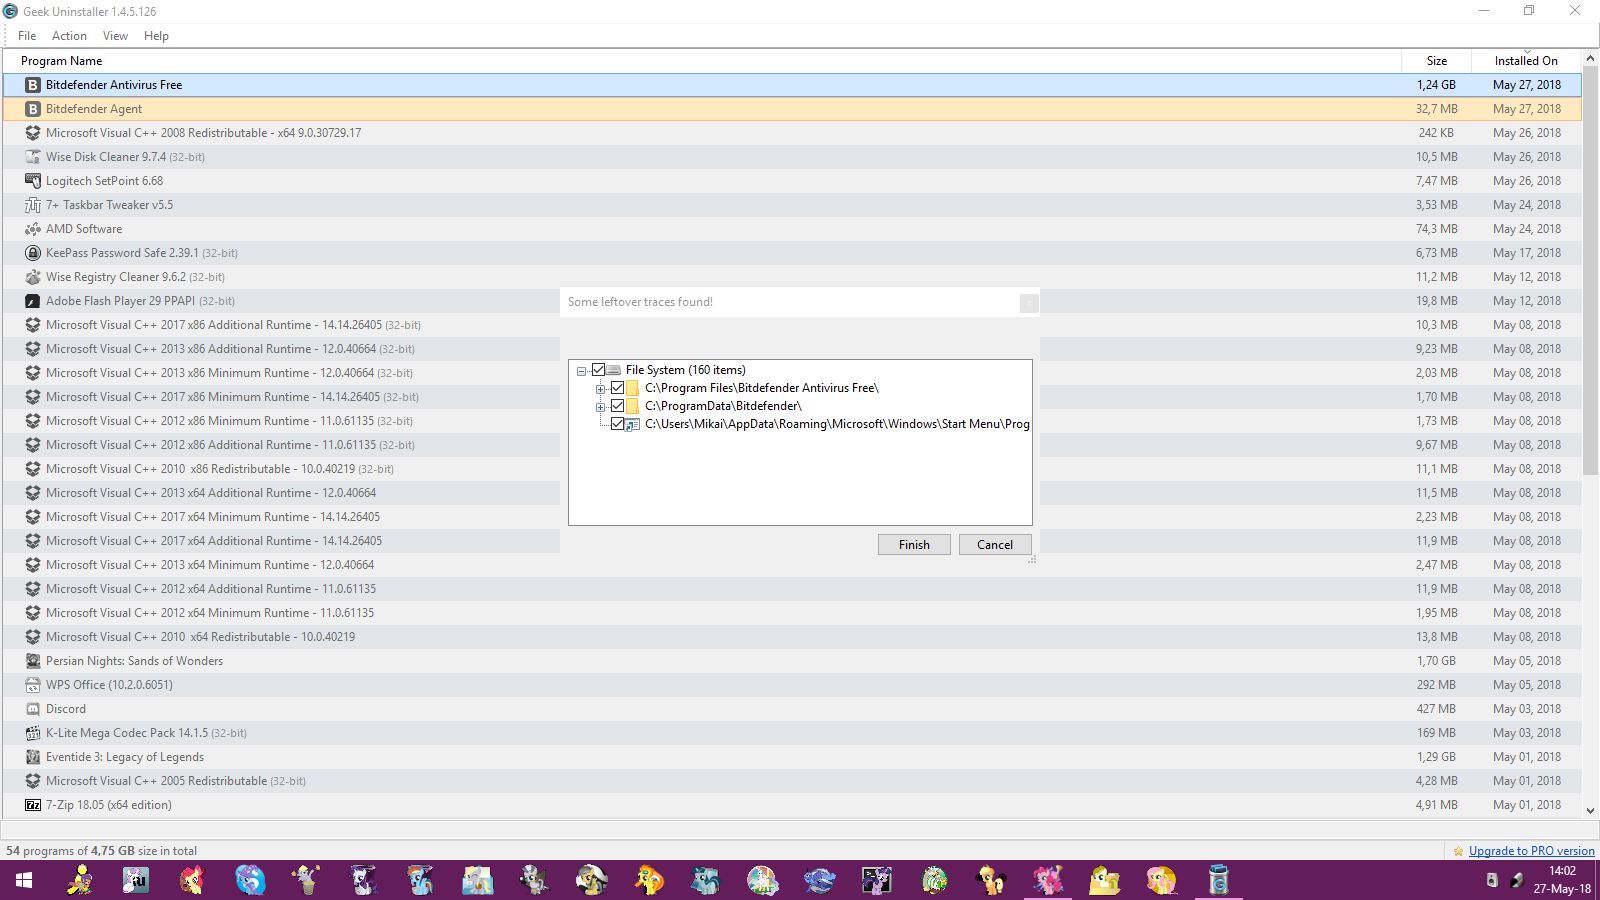The height and width of the screenshot is (900, 1600).
Task: Click the status text '54 programs of 4,75 GB'
Action: pos(102,851)
